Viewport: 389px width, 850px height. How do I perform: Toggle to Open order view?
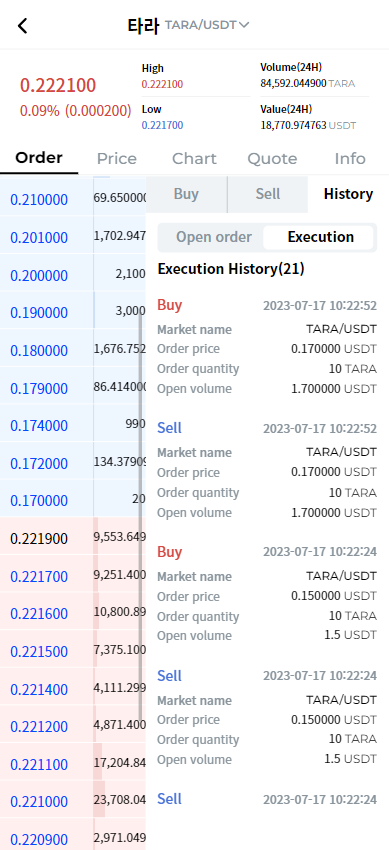[x=213, y=237]
